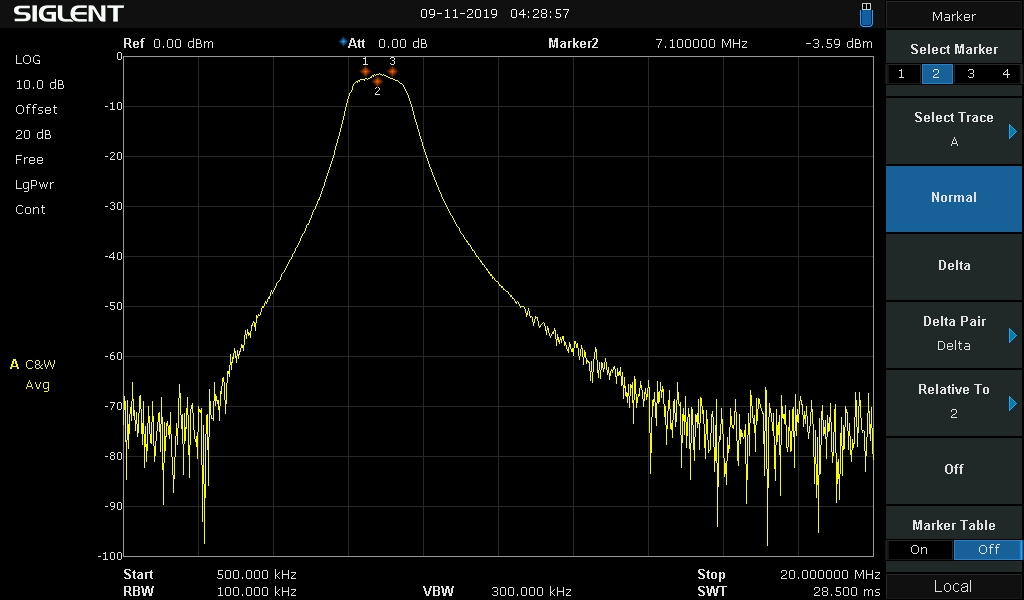Select marker number 3
This screenshot has height=600, width=1024.
point(971,74)
